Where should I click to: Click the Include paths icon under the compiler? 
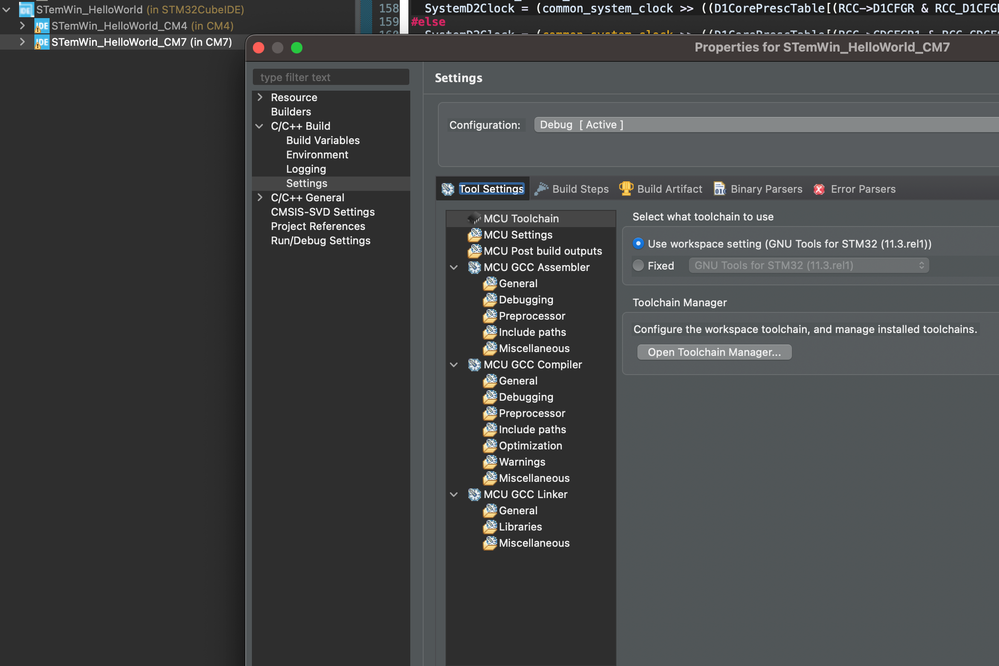491,429
